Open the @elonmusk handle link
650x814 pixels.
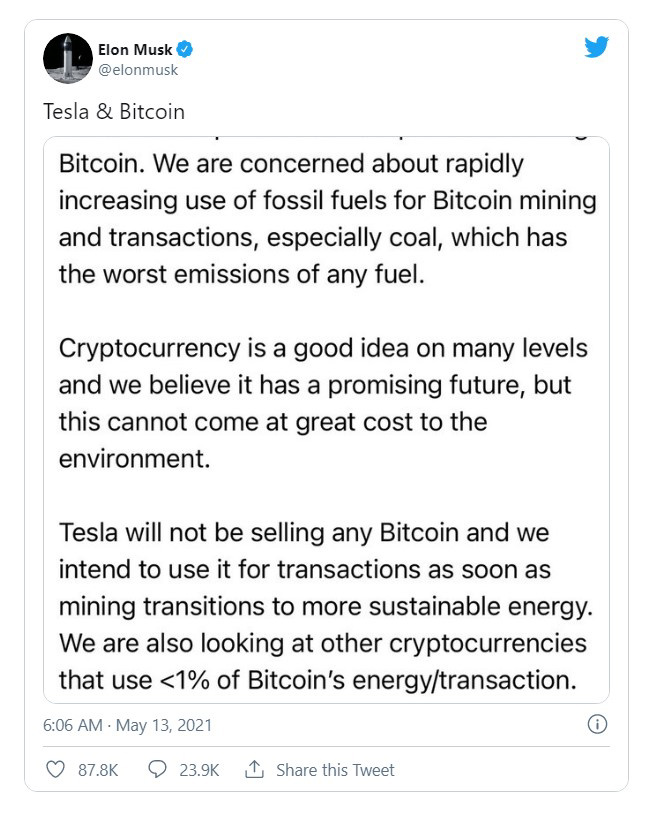(137, 70)
